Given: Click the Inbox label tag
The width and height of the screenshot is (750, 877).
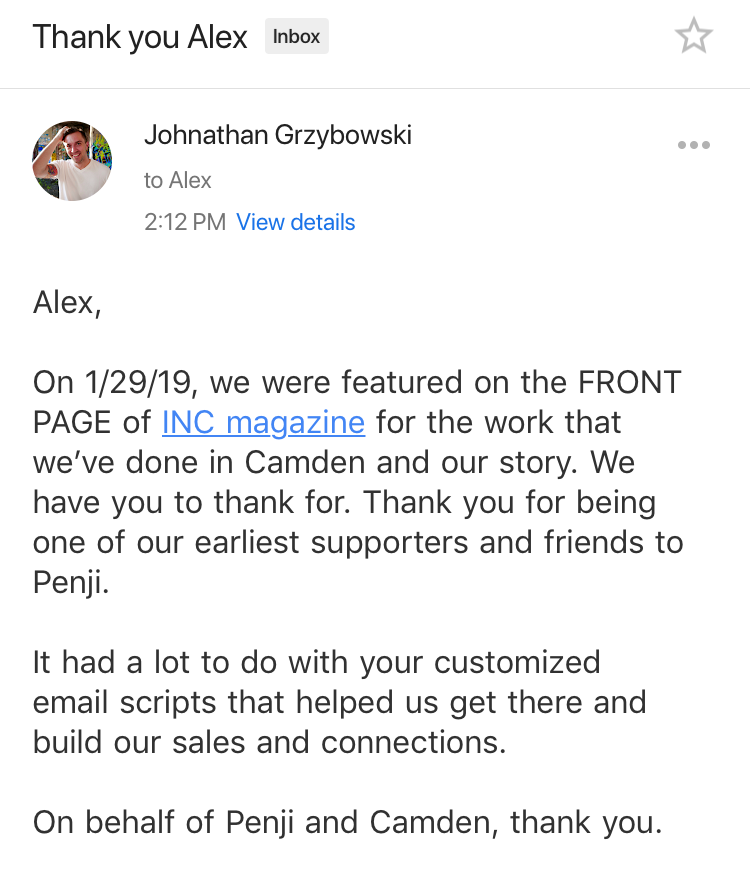Looking at the screenshot, I should pyautogui.click(x=296, y=37).
